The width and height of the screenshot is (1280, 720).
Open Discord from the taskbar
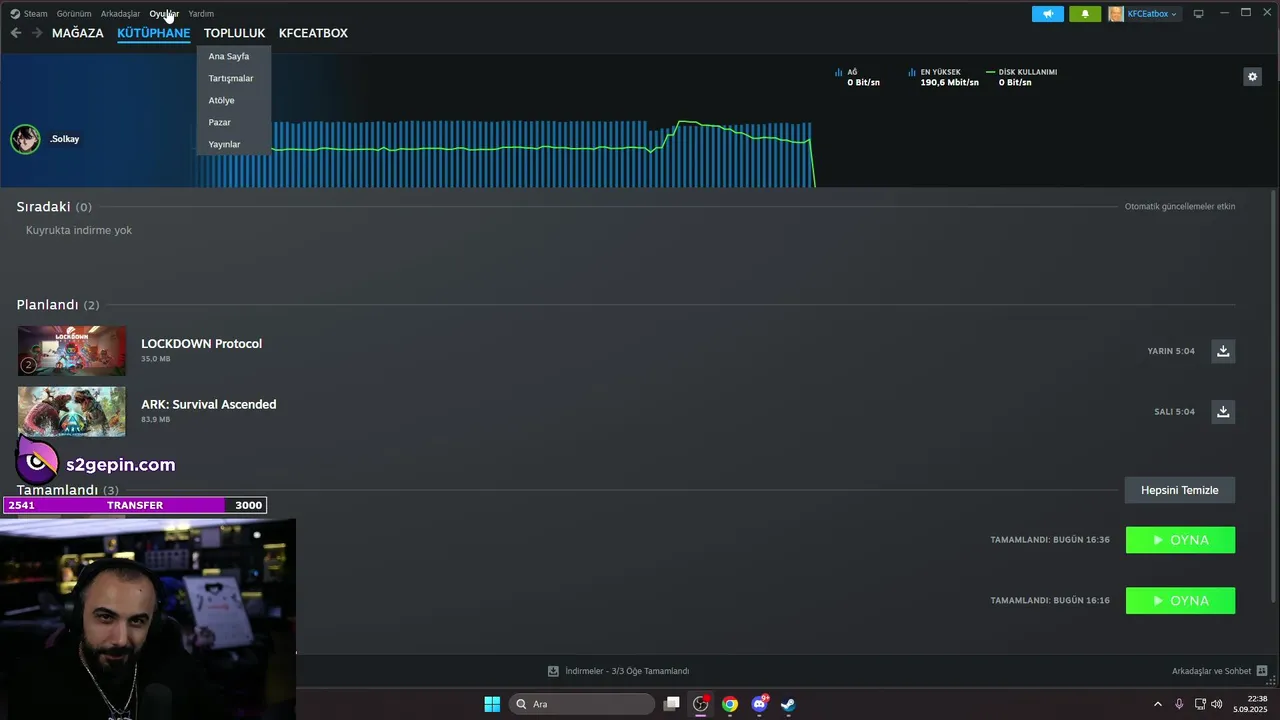759,704
